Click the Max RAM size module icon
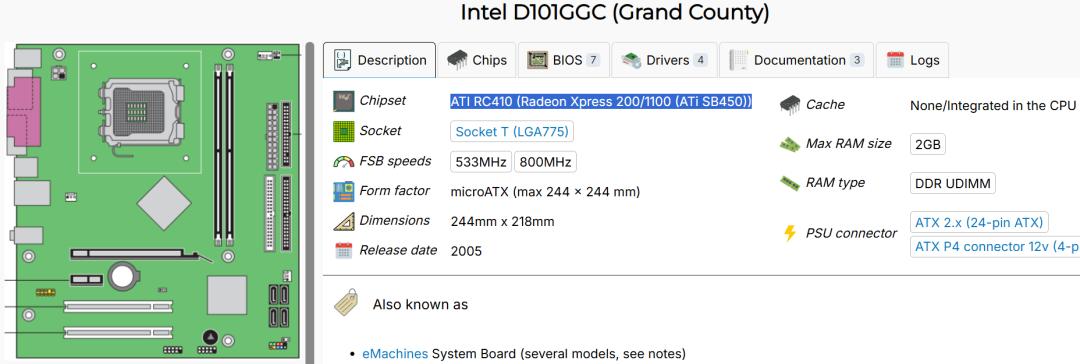 coord(789,144)
